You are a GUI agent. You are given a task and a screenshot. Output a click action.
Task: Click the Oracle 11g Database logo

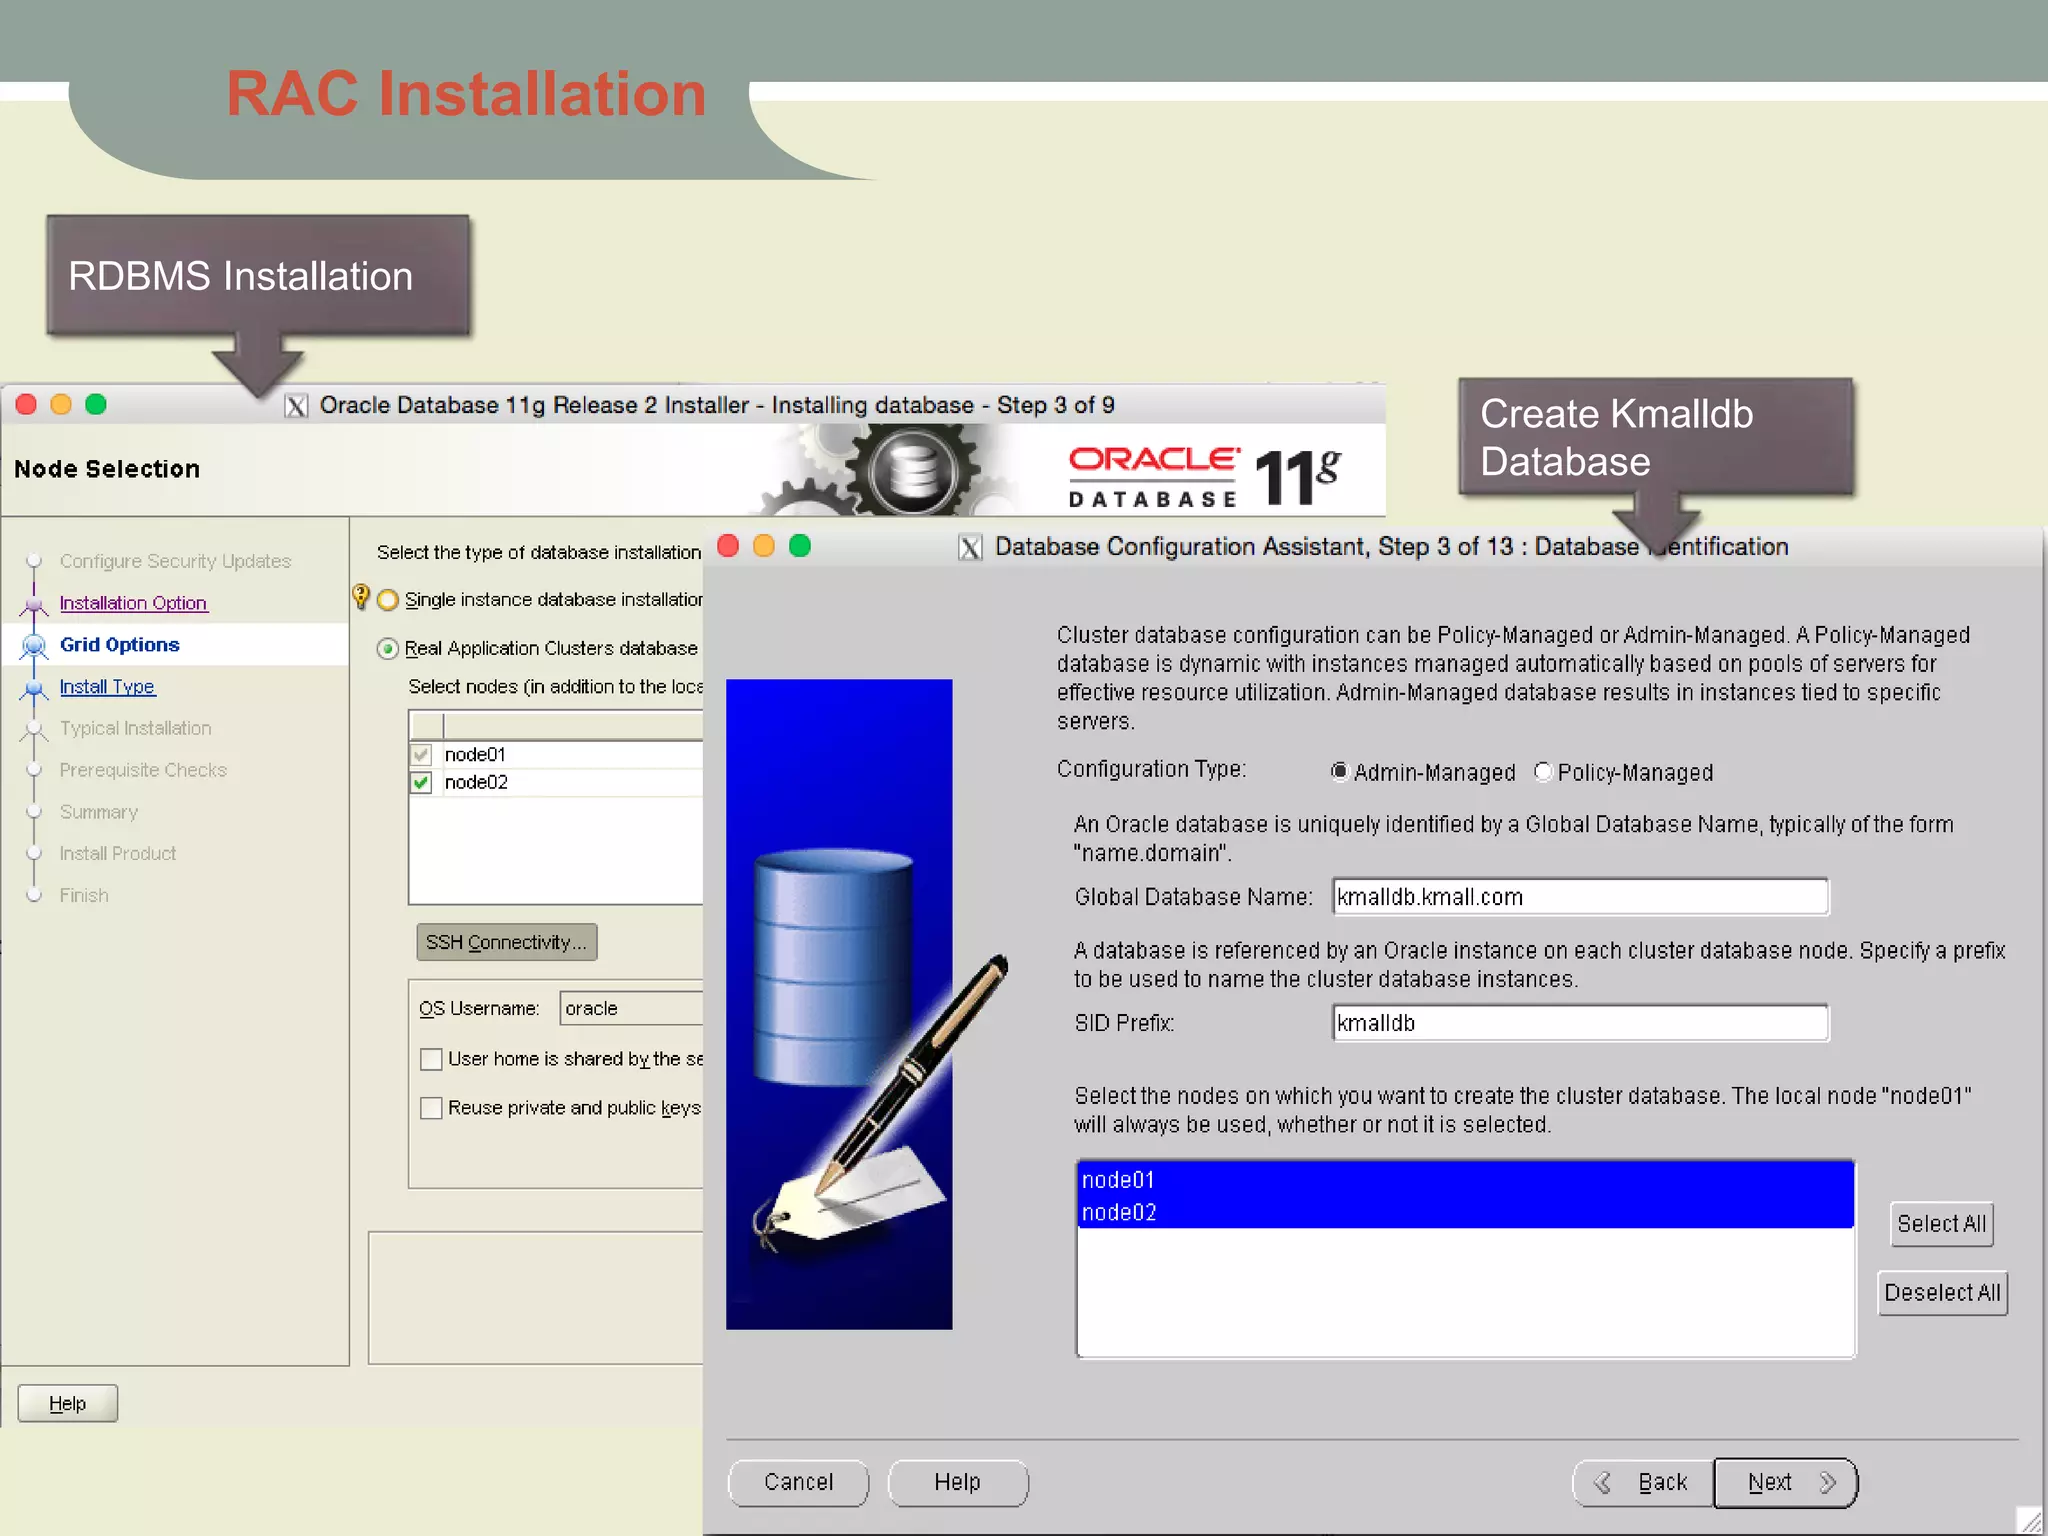(1204, 477)
